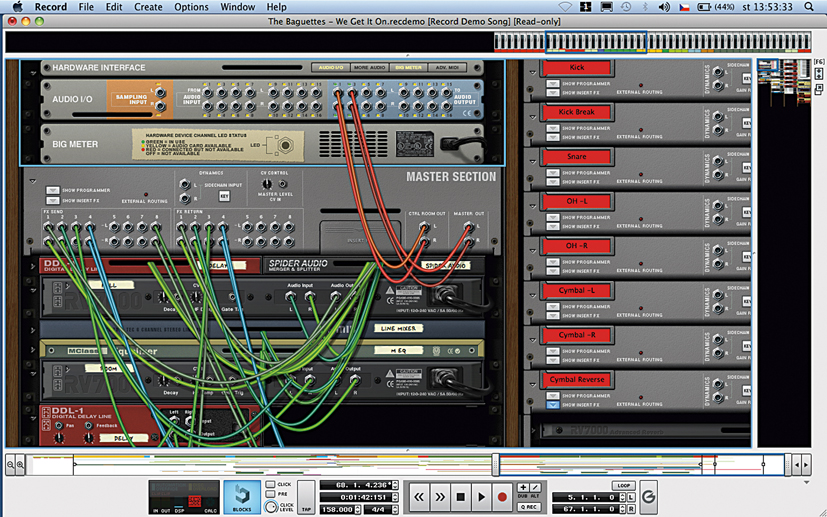This screenshot has width=827, height=517.
Task: Click the Snare channel name label
Action: [x=576, y=157]
